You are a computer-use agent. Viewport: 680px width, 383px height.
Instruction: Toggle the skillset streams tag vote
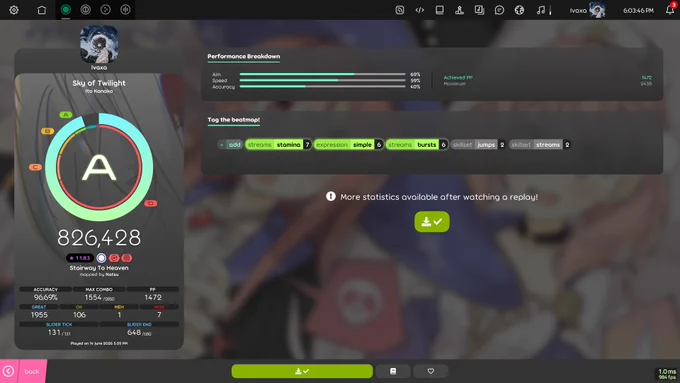(540, 144)
